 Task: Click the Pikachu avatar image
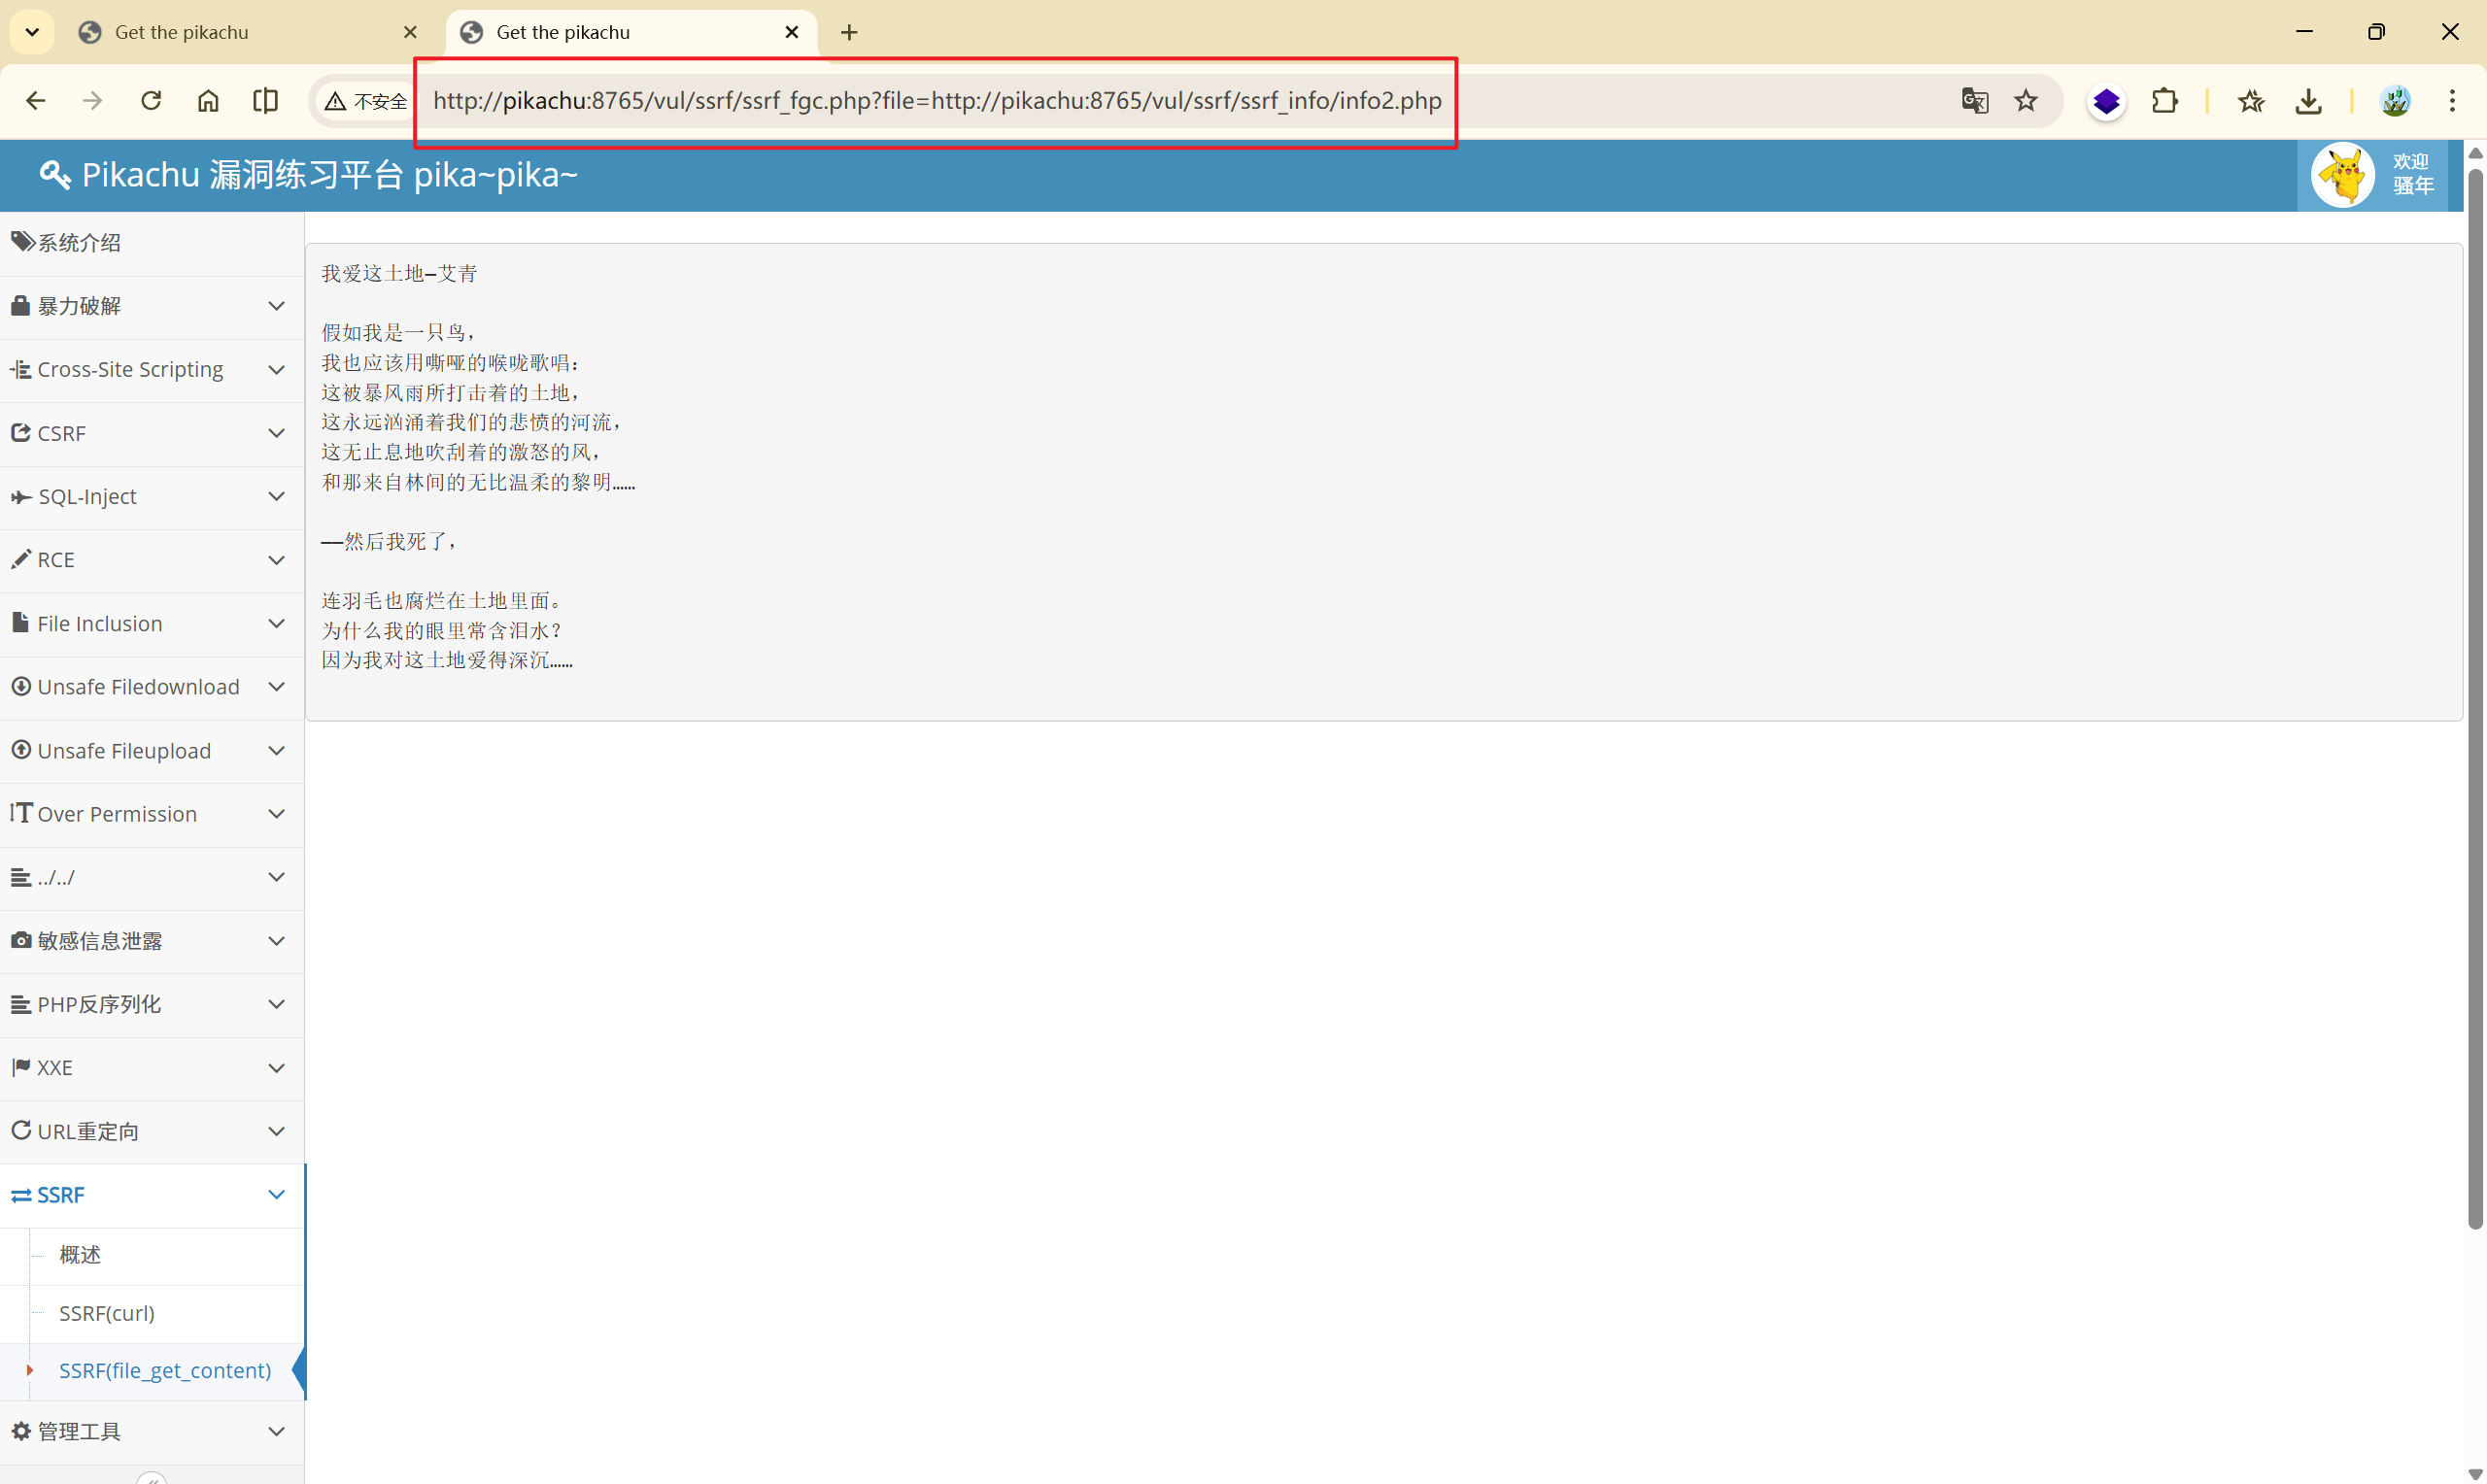click(x=2342, y=176)
